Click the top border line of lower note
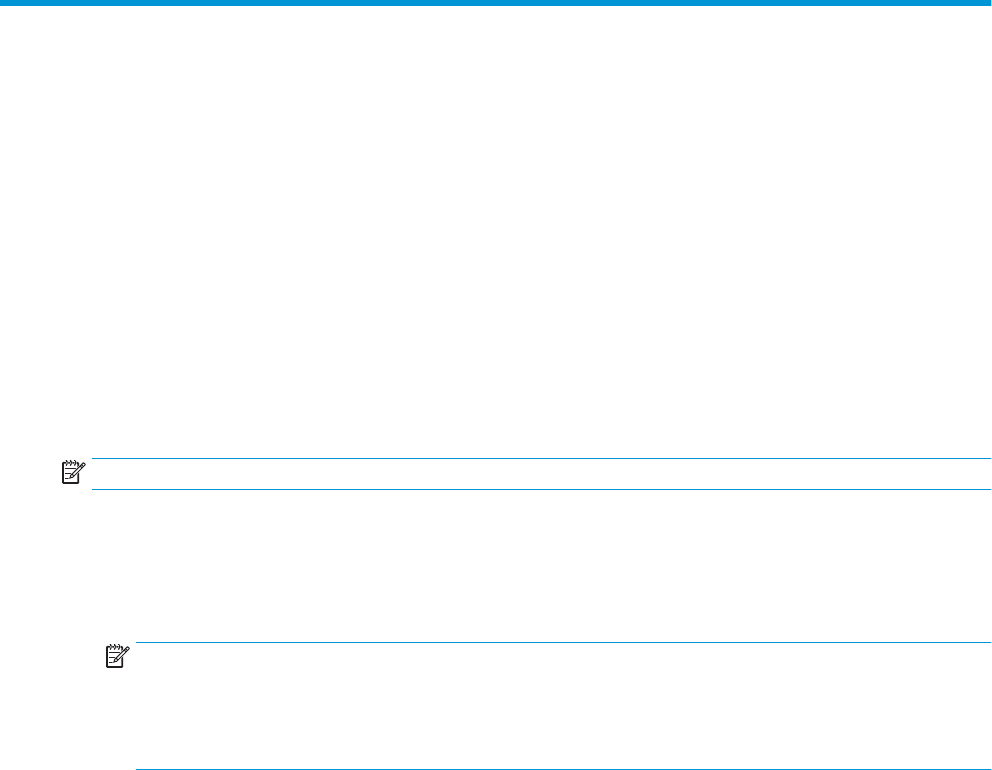 coord(560,643)
